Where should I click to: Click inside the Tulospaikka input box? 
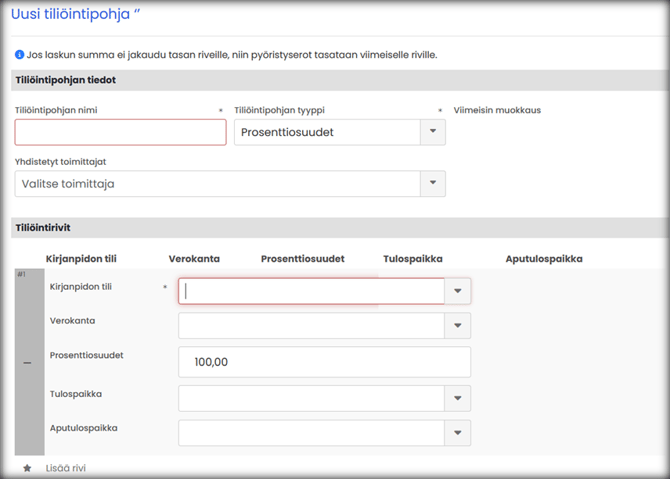click(310, 399)
